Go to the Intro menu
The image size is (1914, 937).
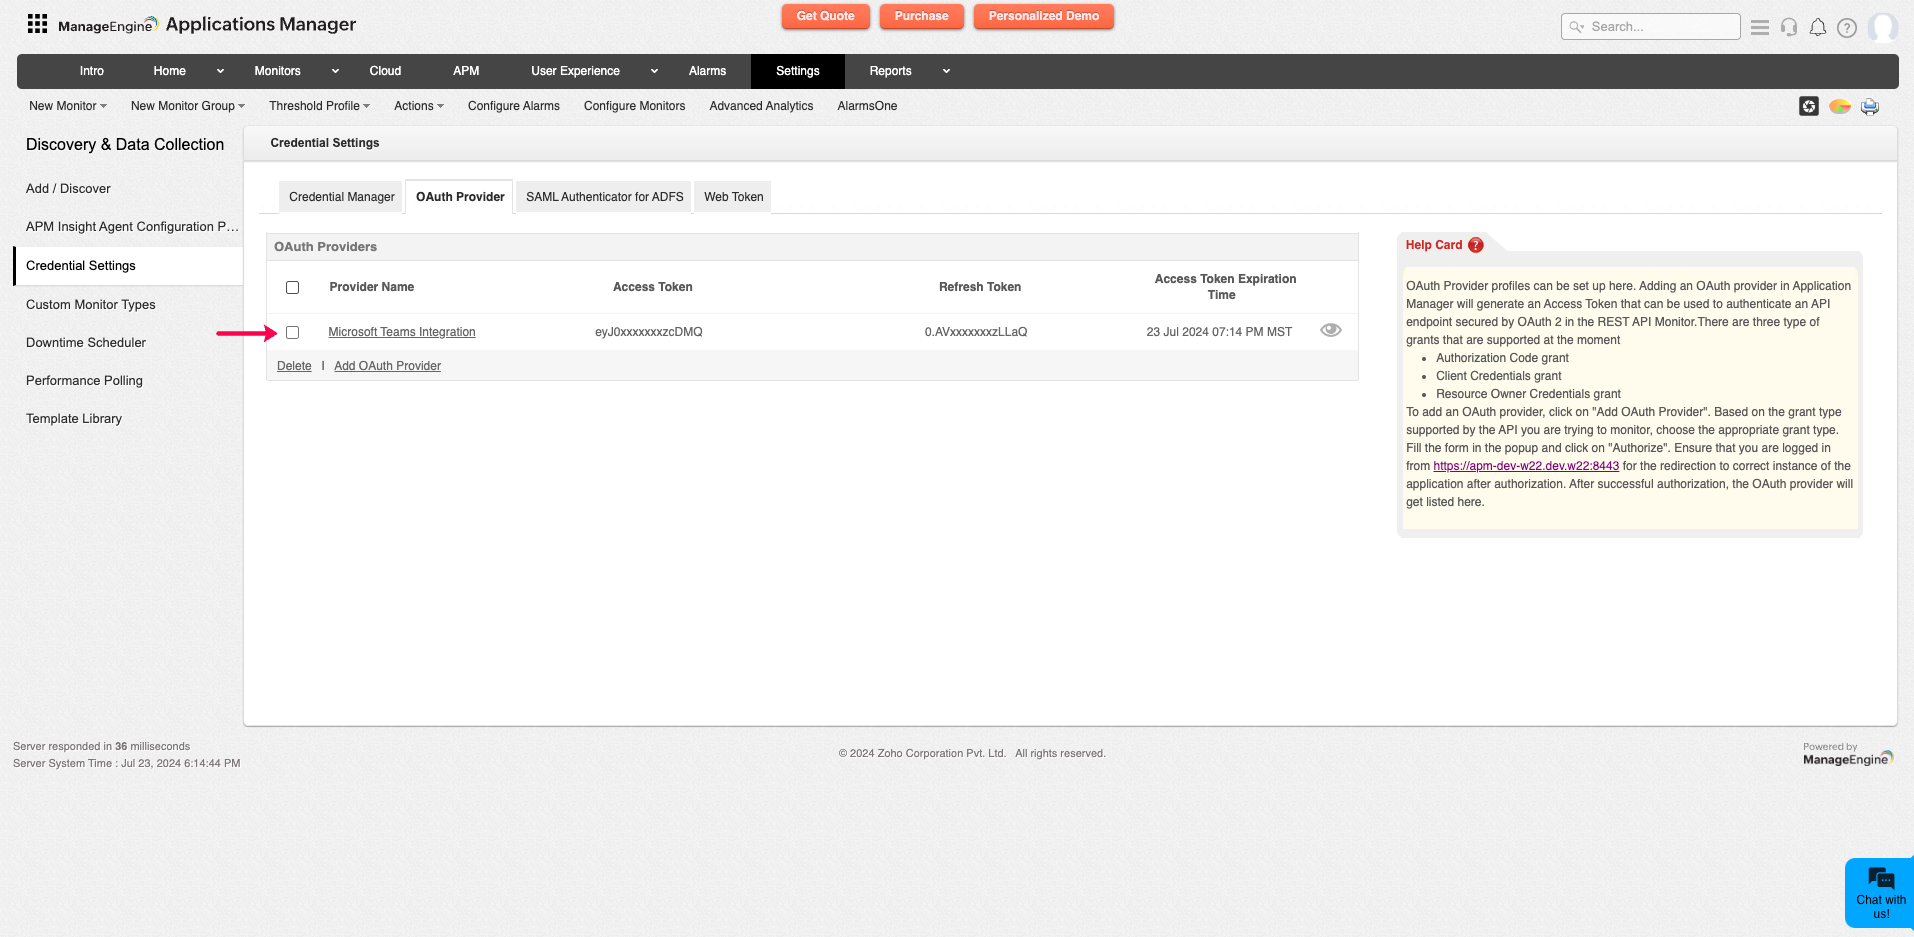pyautogui.click(x=92, y=71)
